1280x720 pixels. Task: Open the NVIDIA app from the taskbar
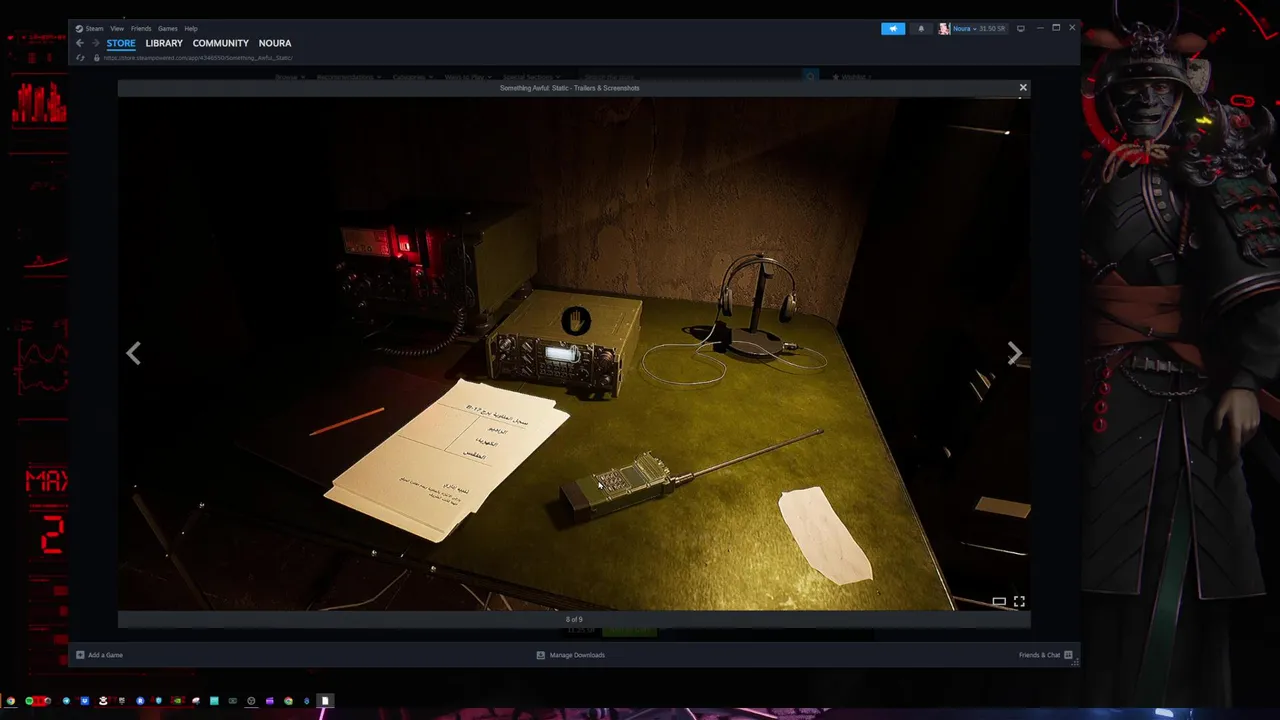tap(177, 701)
